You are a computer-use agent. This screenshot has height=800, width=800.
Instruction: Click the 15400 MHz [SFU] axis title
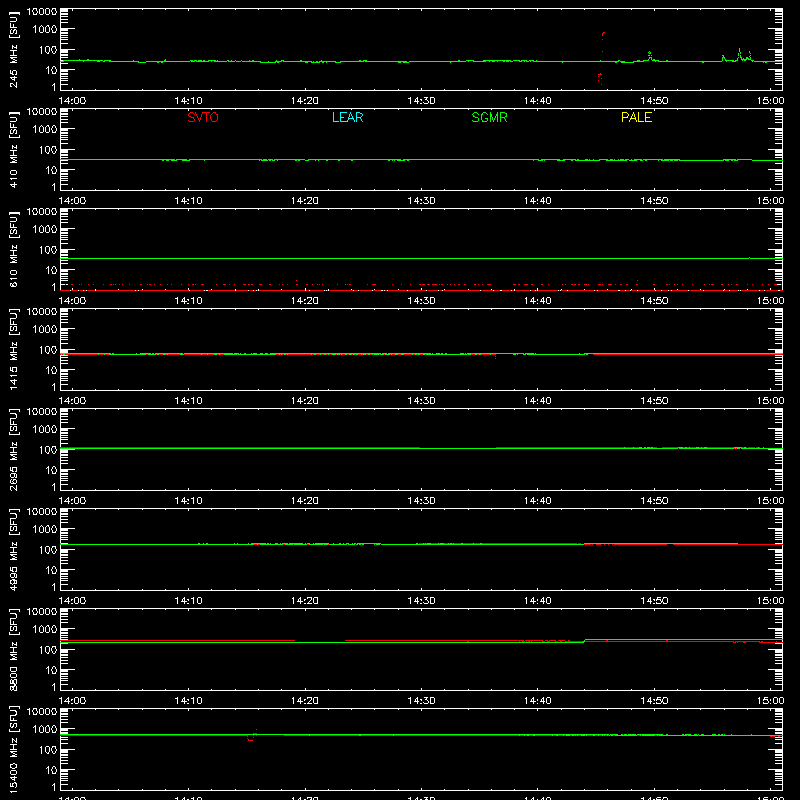tap(13, 749)
